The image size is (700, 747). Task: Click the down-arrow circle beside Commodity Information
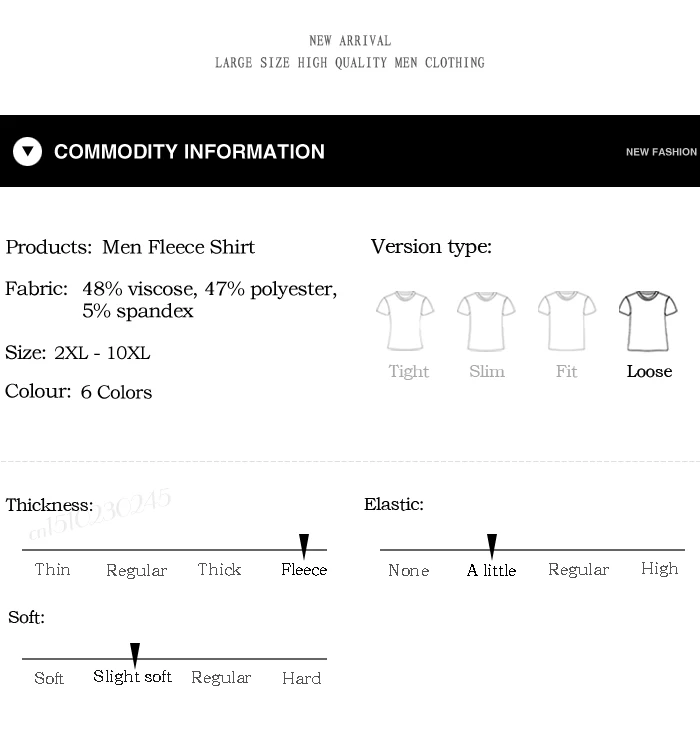[27, 151]
